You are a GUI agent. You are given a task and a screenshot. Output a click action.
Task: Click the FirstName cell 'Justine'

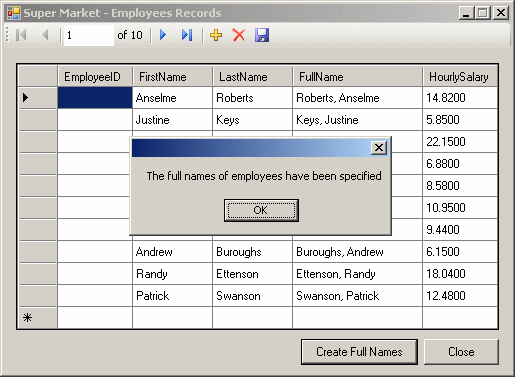pos(172,120)
